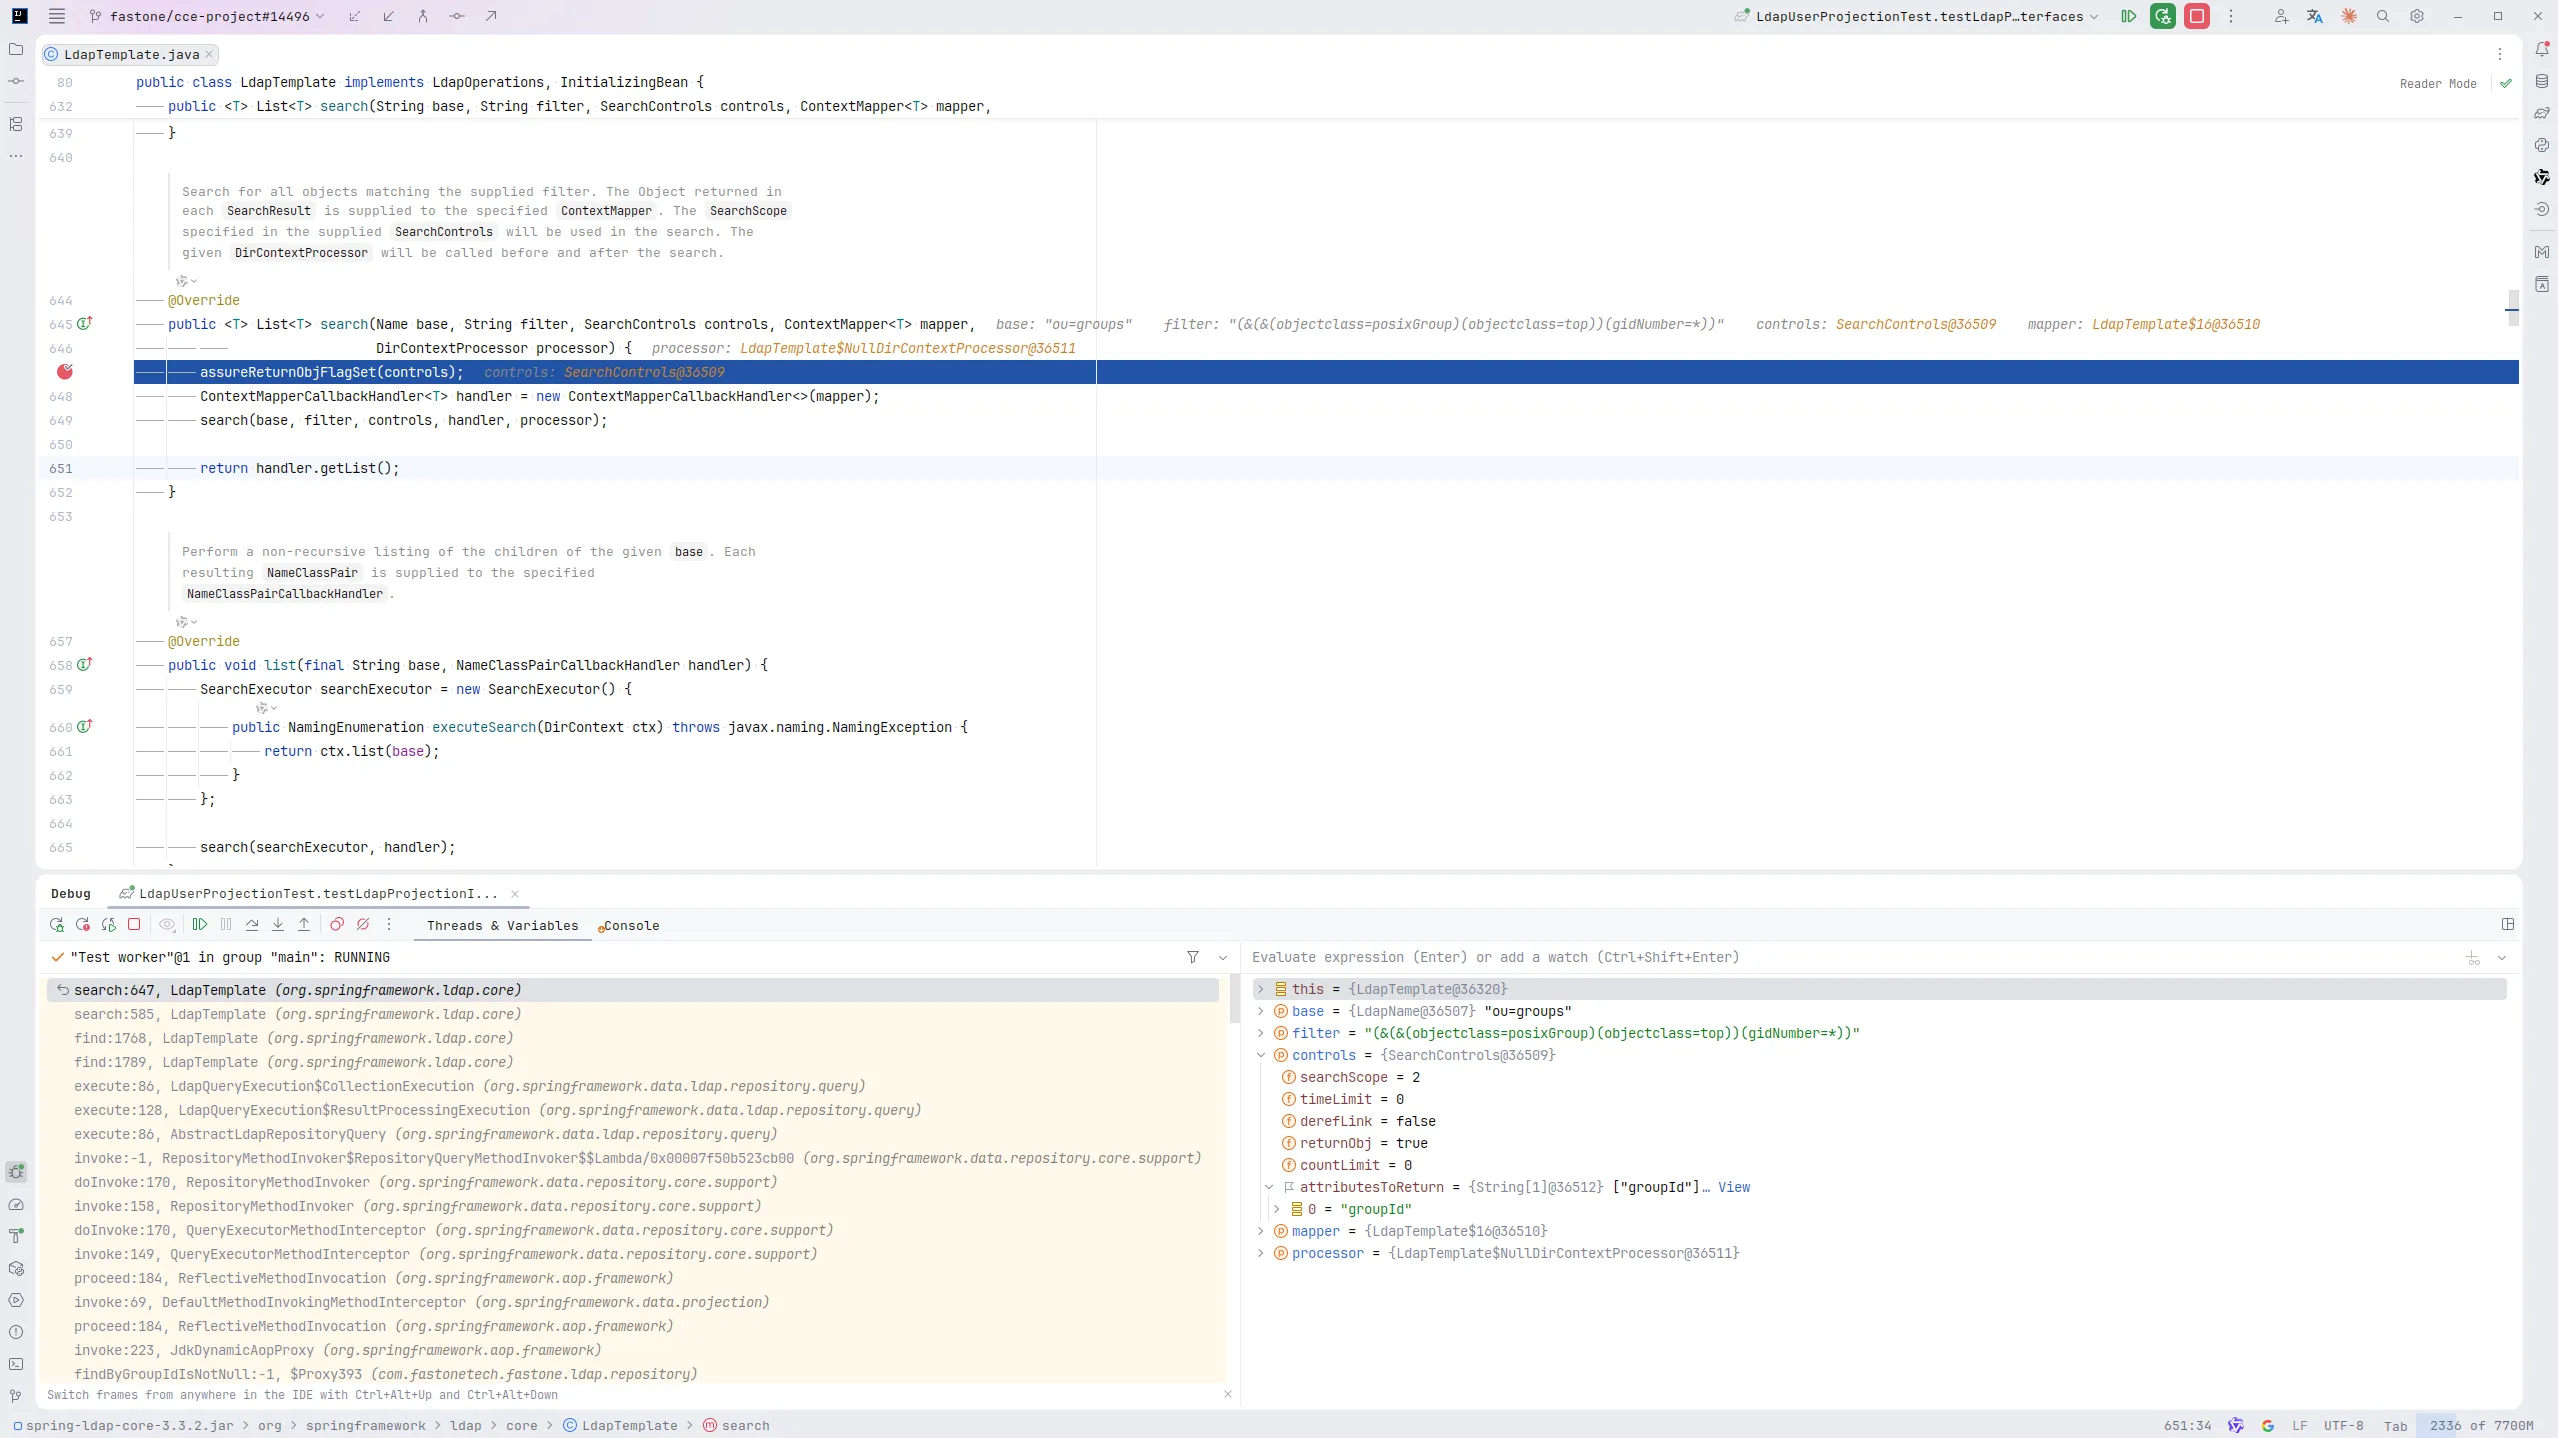Click the View link for attributesToReturn
Viewport: 2558px width, 1438px height.
coord(1734,1187)
